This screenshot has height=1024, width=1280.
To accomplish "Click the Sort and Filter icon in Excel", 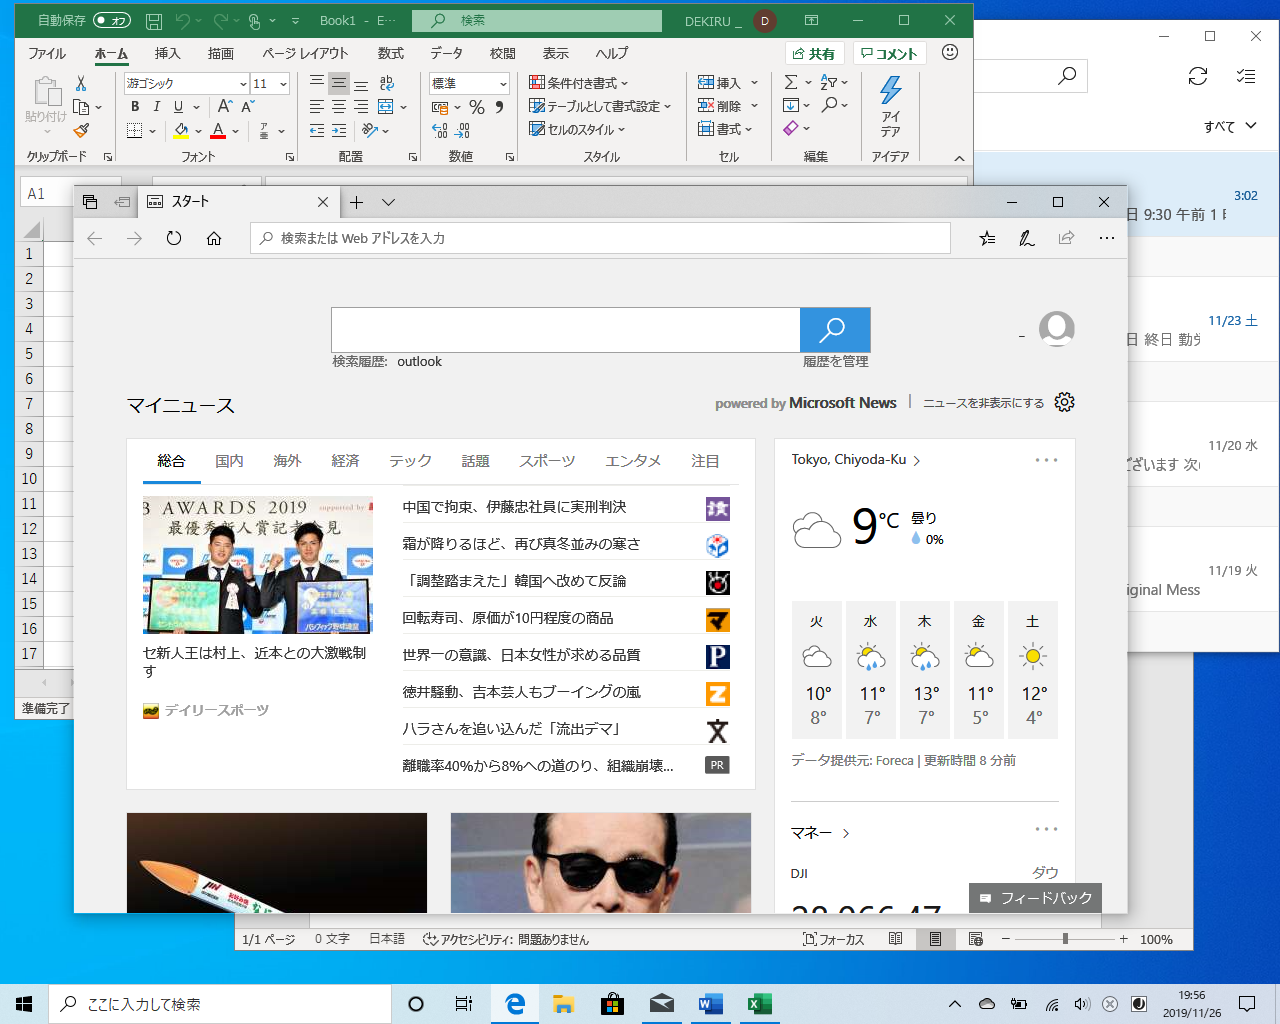I will (x=829, y=82).
